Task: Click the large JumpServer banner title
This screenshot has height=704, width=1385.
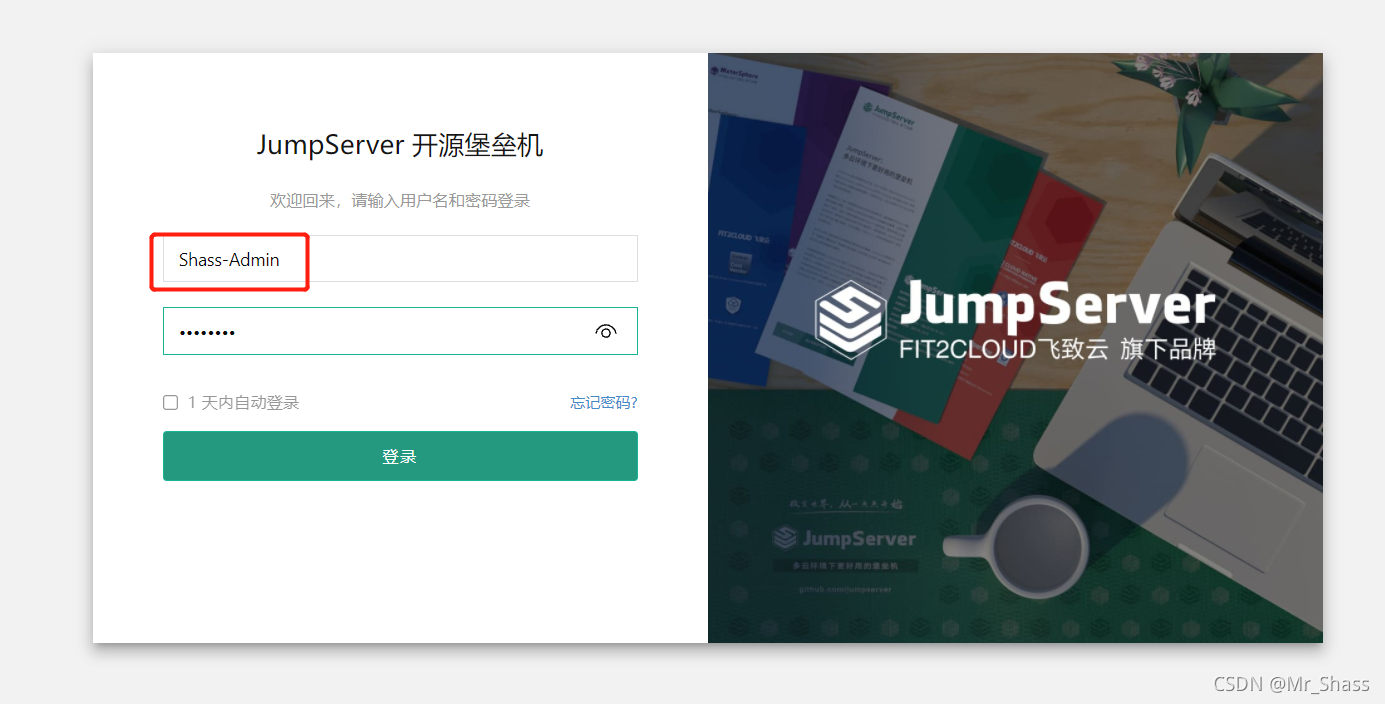Action: pyautogui.click(x=1058, y=305)
